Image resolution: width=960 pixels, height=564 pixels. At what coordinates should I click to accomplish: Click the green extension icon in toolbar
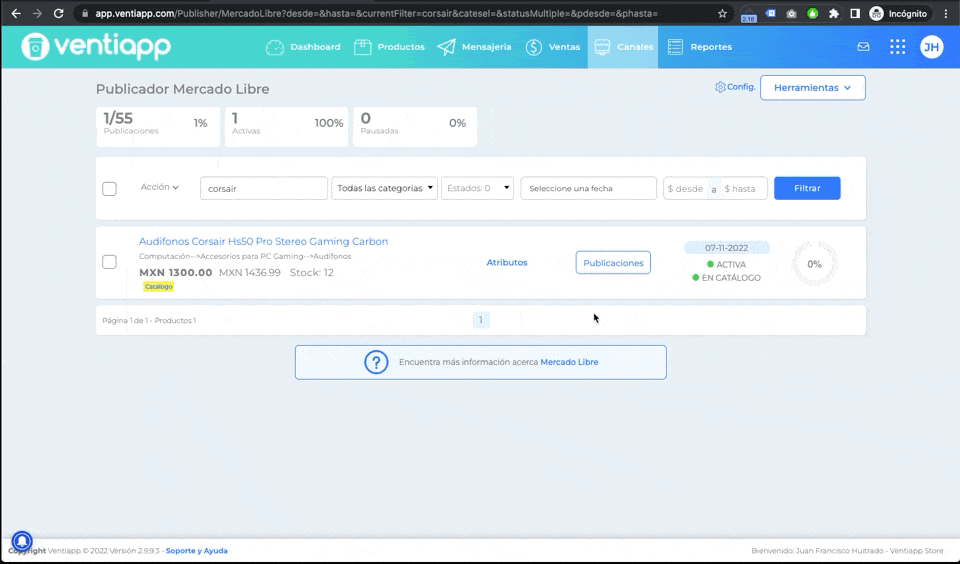(812, 13)
